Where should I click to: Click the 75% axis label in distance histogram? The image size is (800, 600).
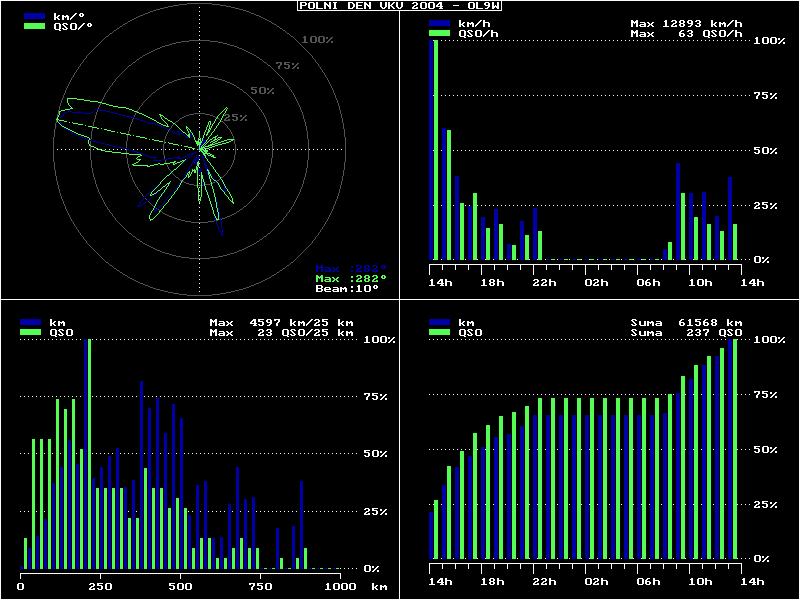[375, 396]
